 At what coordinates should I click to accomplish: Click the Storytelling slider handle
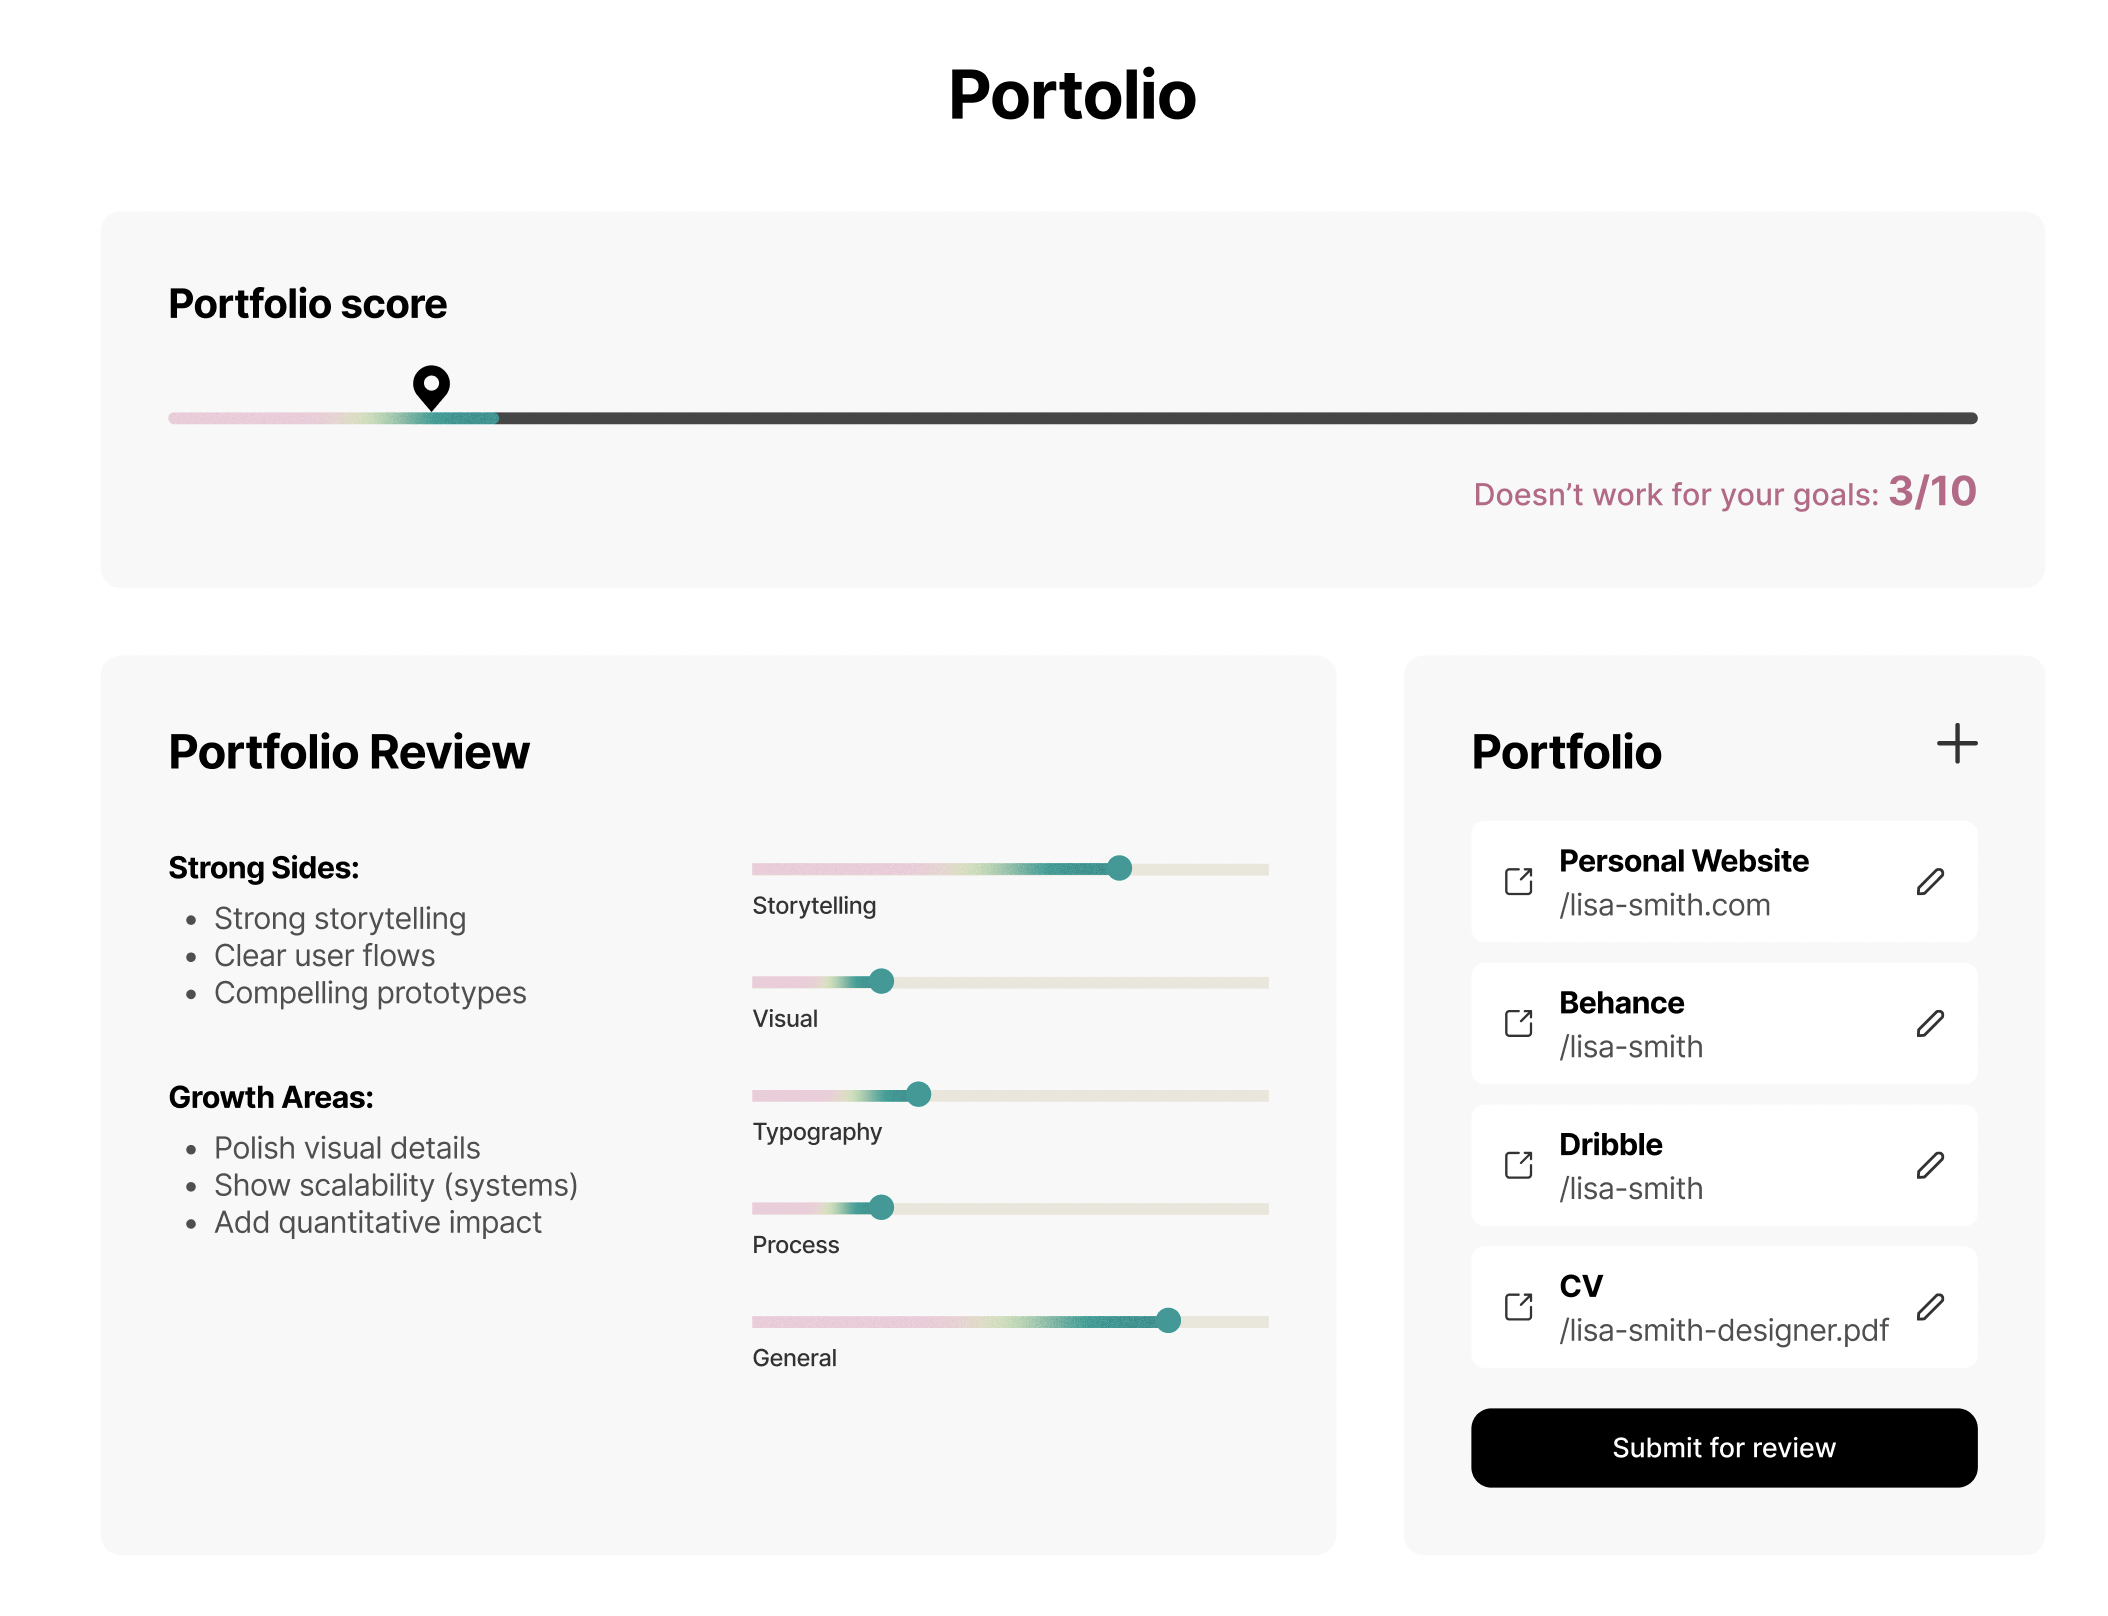(1119, 868)
